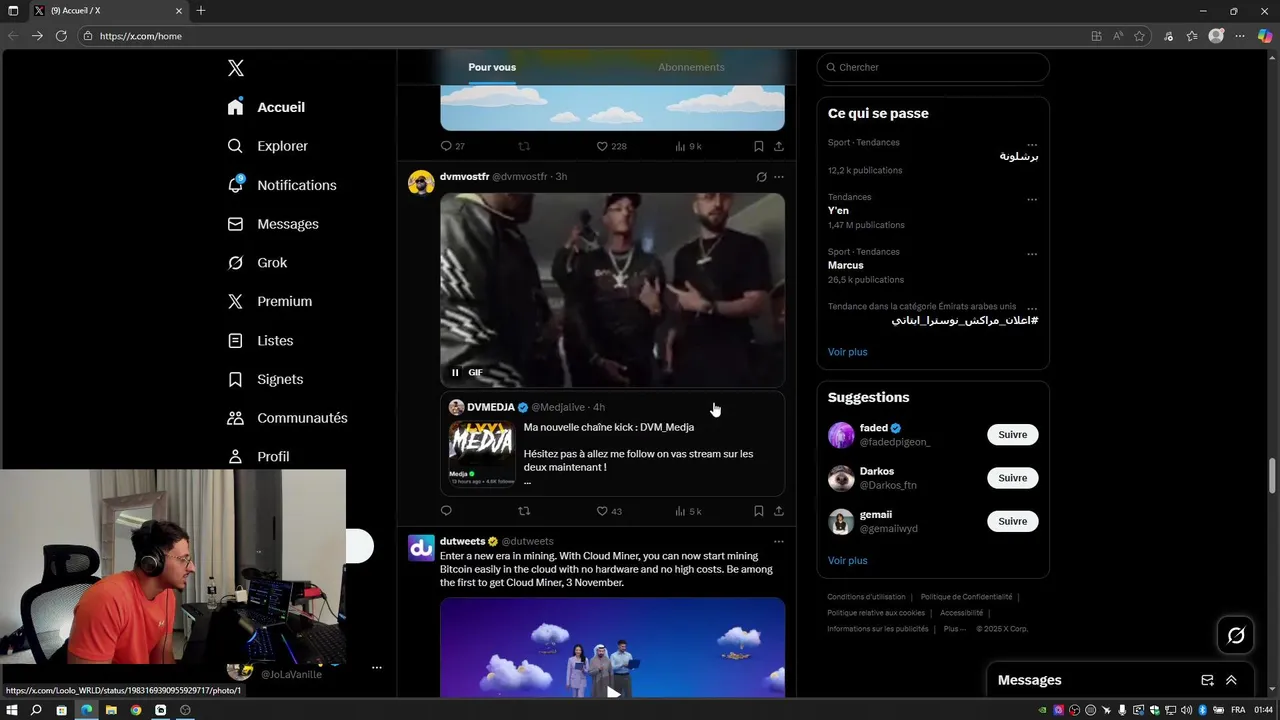Screen dimensions: 1280x720
Task: Open Accueil home in the sidebar
Action: (266, 107)
